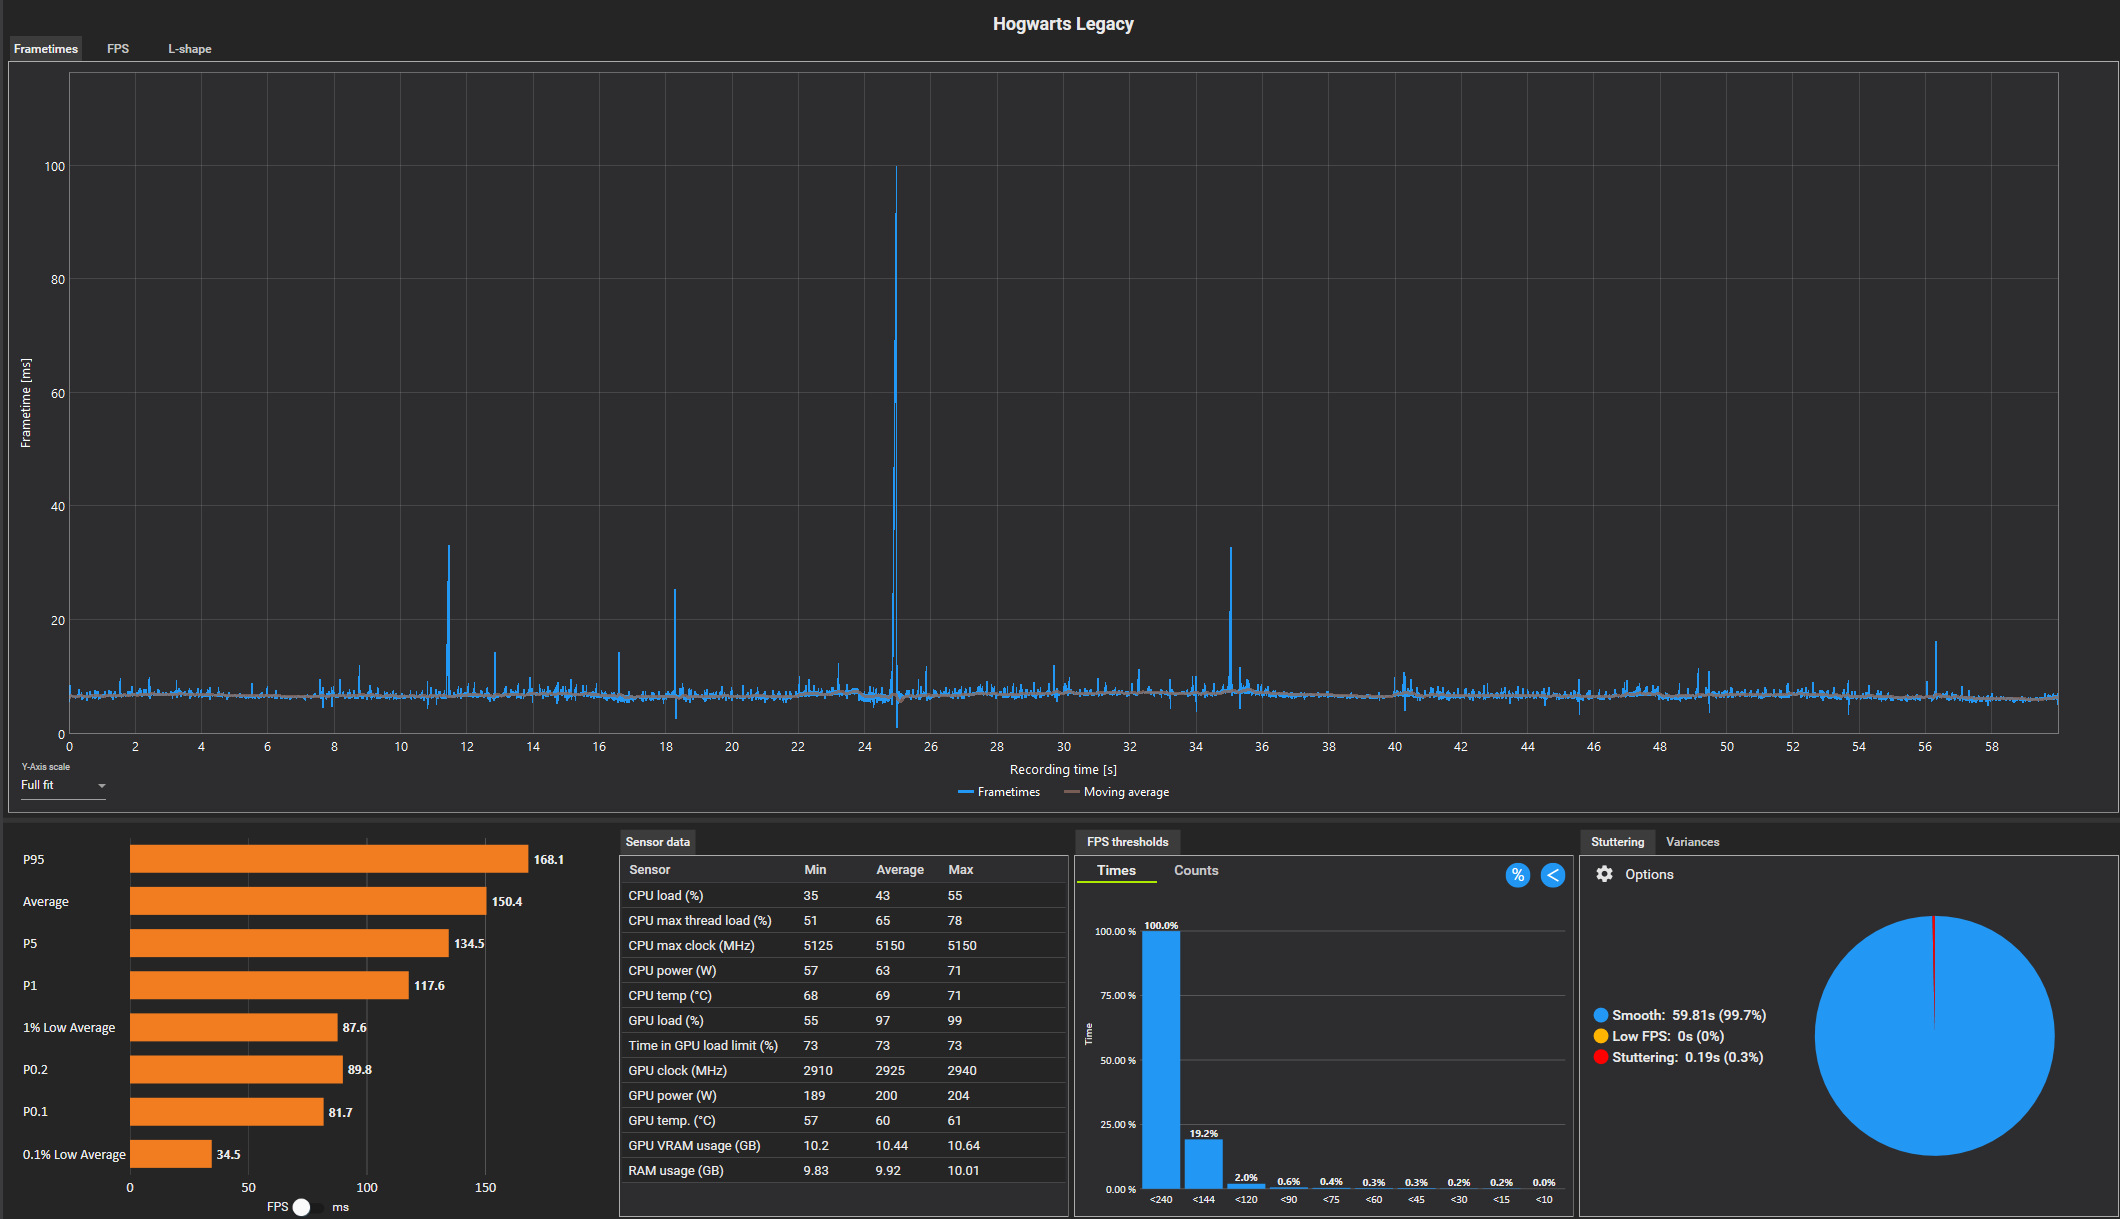Viewport: 2120px width, 1219px height.
Task: Click the Moving average legend marker
Action: (x=1071, y=792)
